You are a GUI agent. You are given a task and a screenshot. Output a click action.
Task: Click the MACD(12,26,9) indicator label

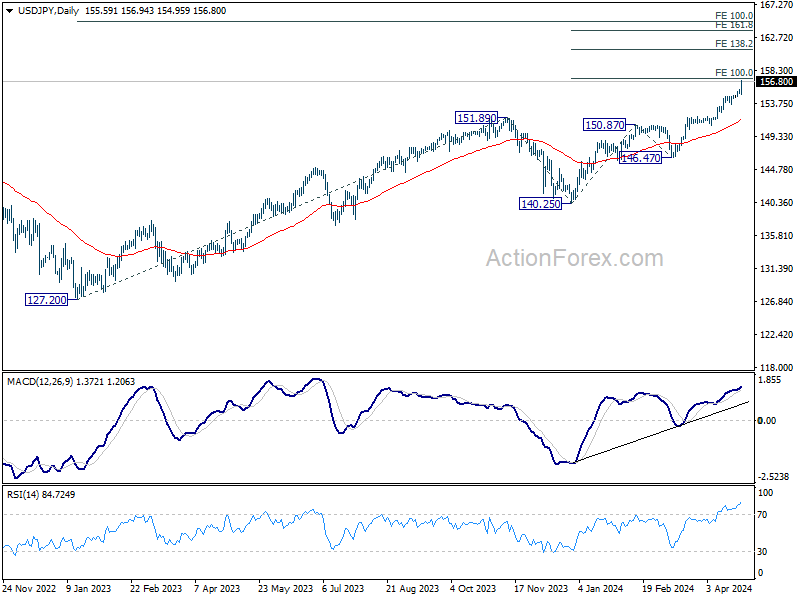pyautogui.click(x=40, y=382)
